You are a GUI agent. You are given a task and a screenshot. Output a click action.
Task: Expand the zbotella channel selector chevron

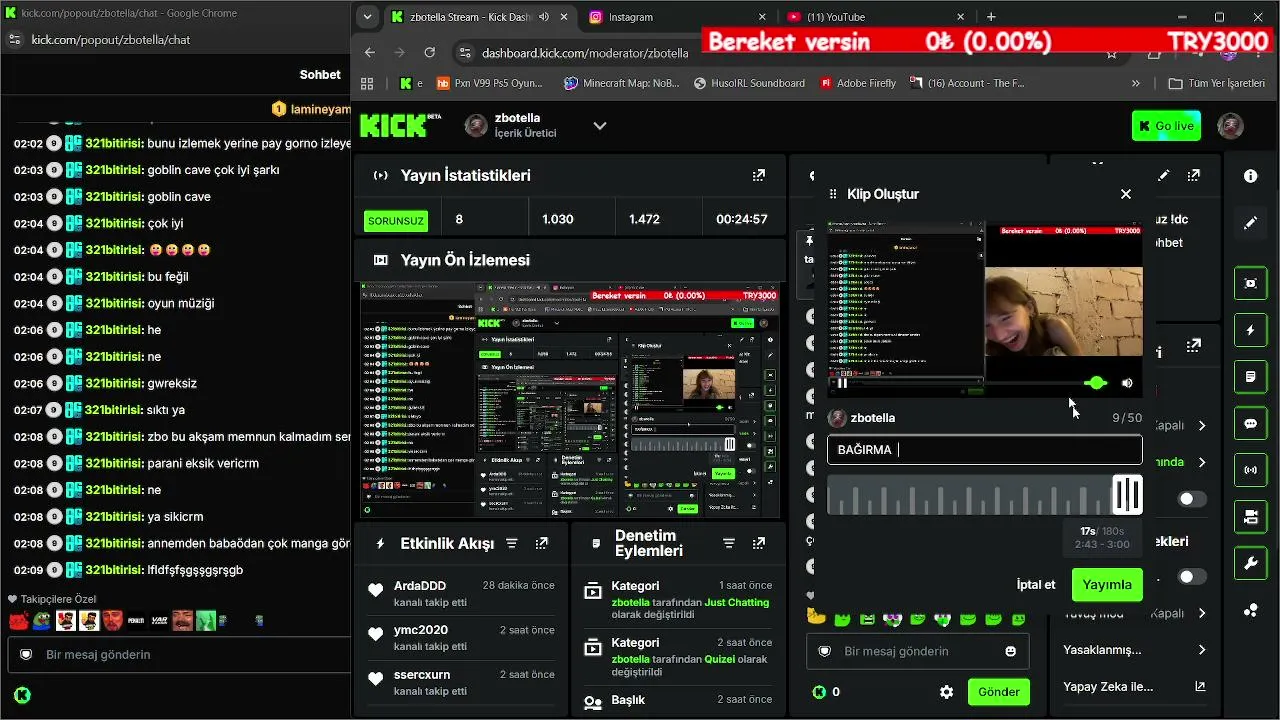coord(600,126)
